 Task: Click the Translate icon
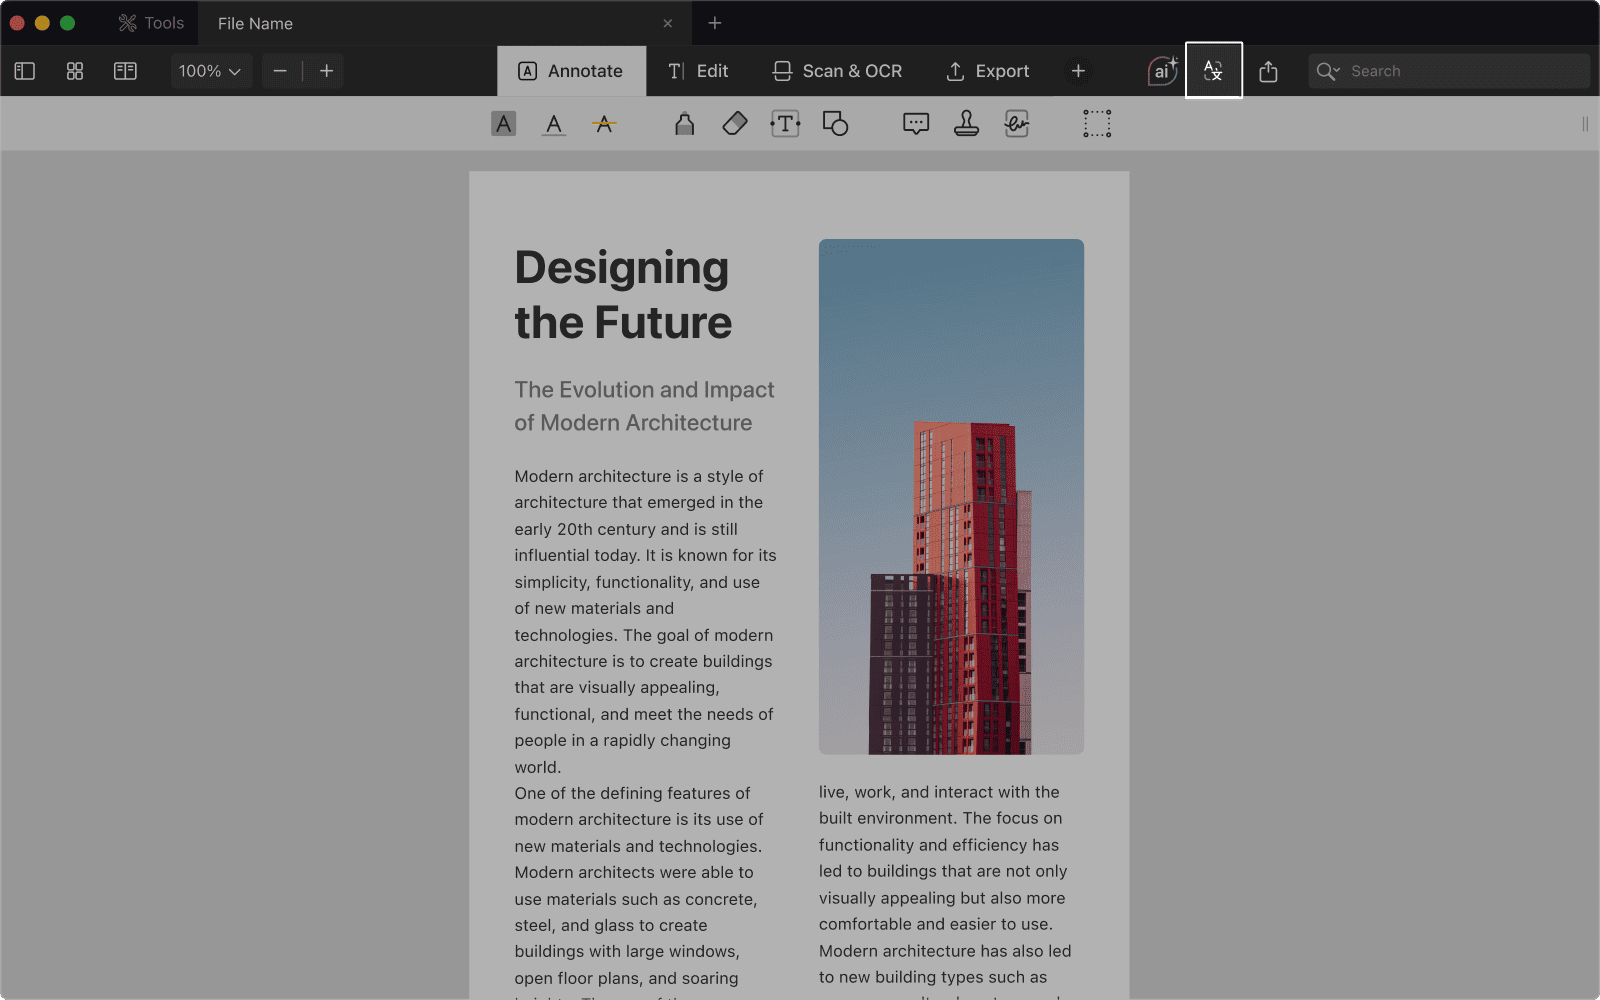[1213, 71]
